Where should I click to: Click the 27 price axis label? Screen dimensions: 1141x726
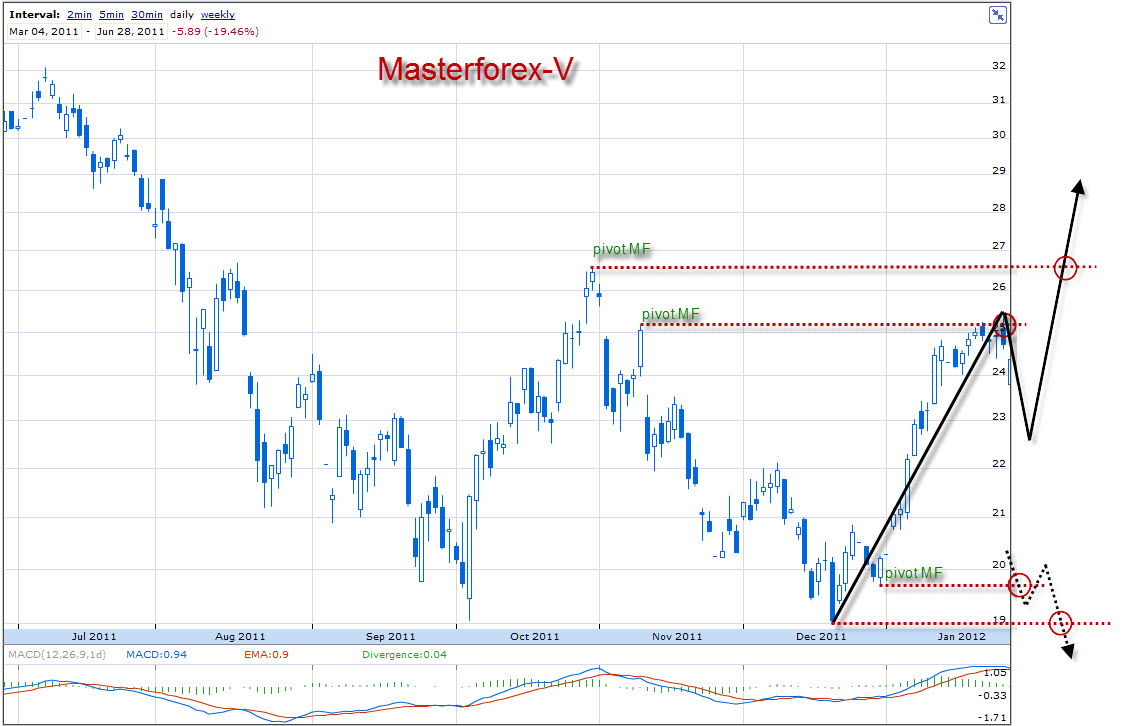point(999,246)
